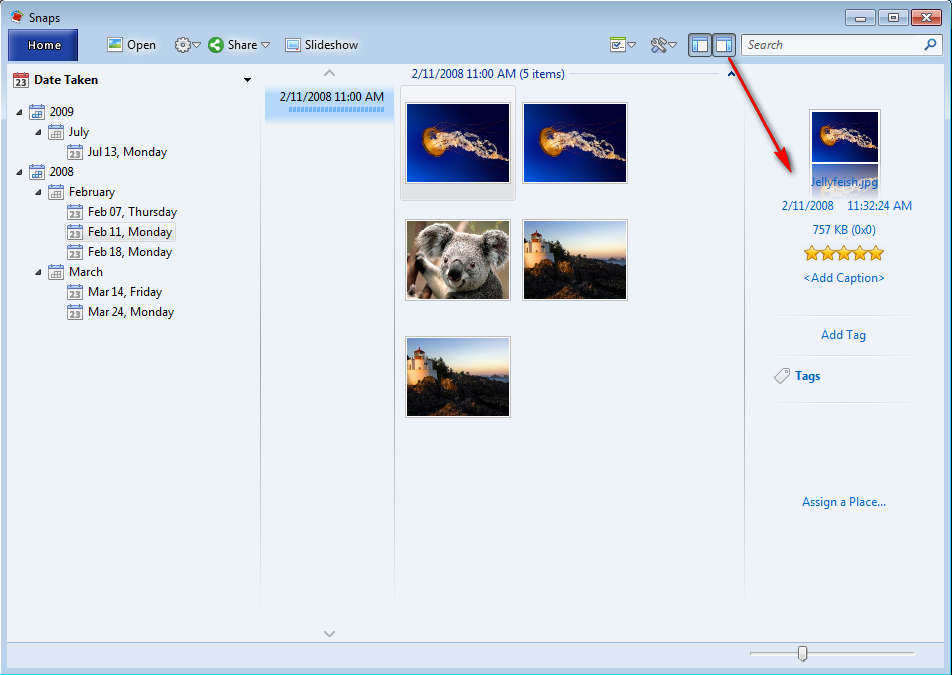Select Mar 14, Friday
This screenshot has height=675, width=952.
click(x=124, y=292)
